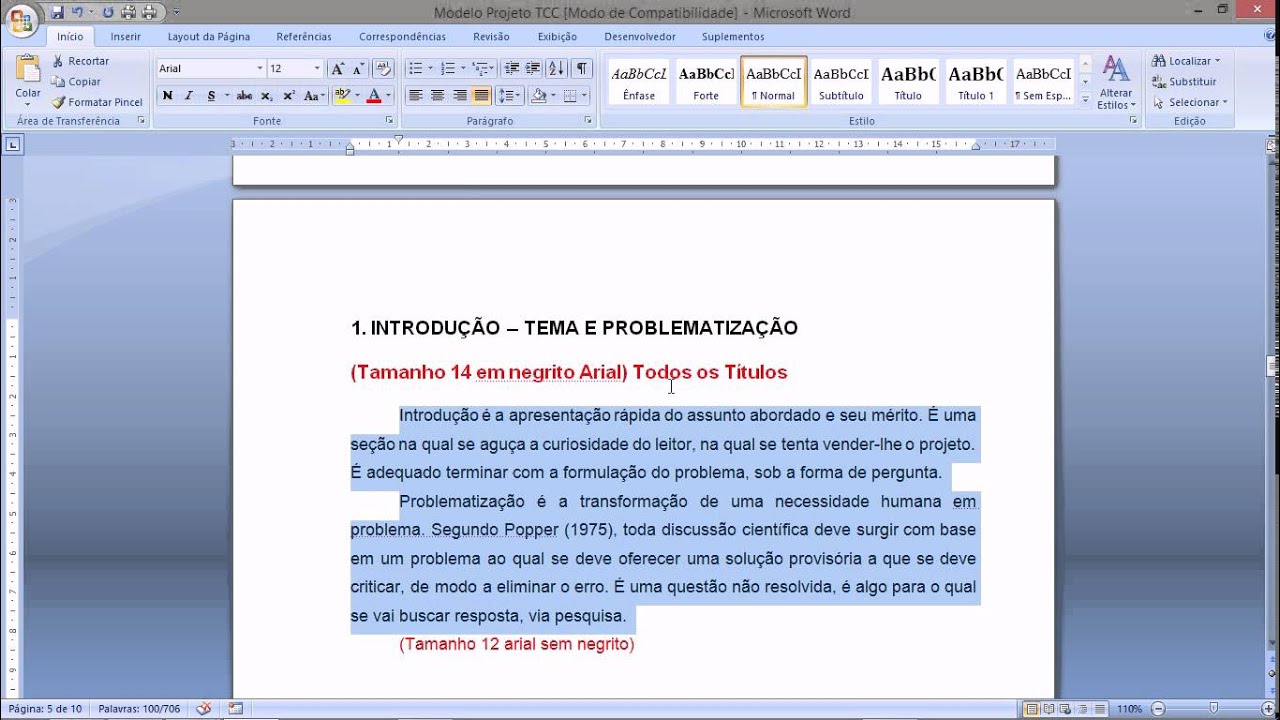Click the Colar paste icon

(28, 70)
